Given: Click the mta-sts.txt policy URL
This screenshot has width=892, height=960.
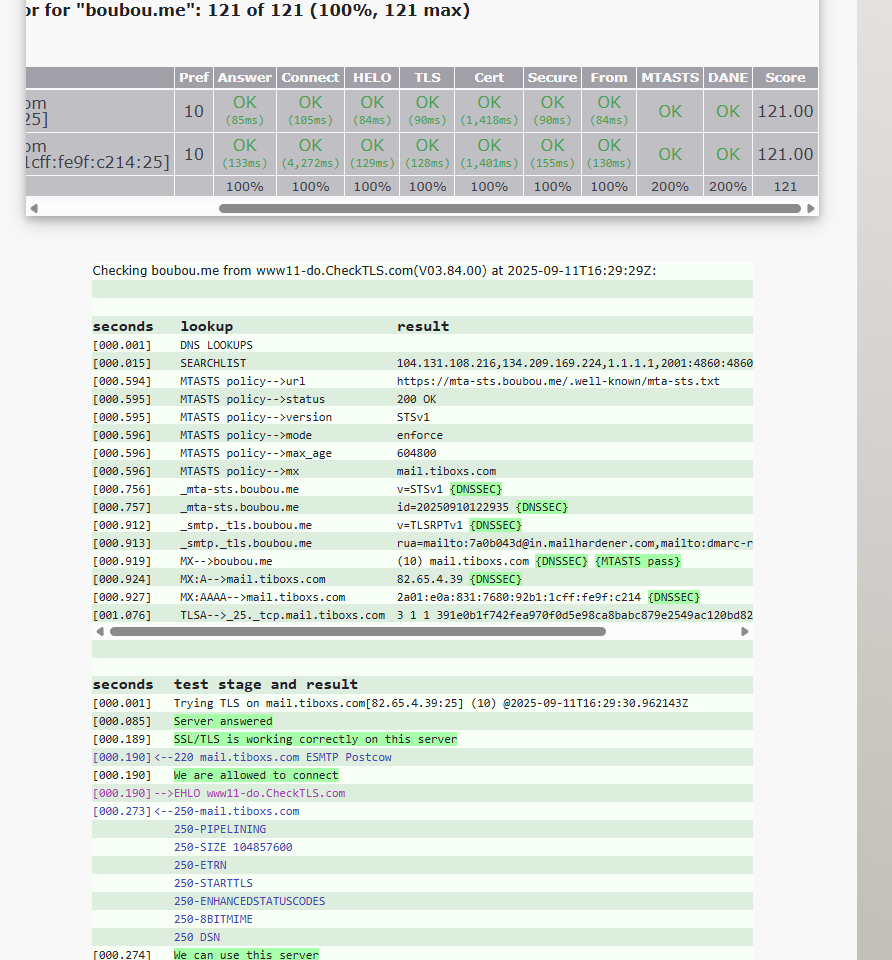Looking at the screenshot, I should (x=558, y=381).
